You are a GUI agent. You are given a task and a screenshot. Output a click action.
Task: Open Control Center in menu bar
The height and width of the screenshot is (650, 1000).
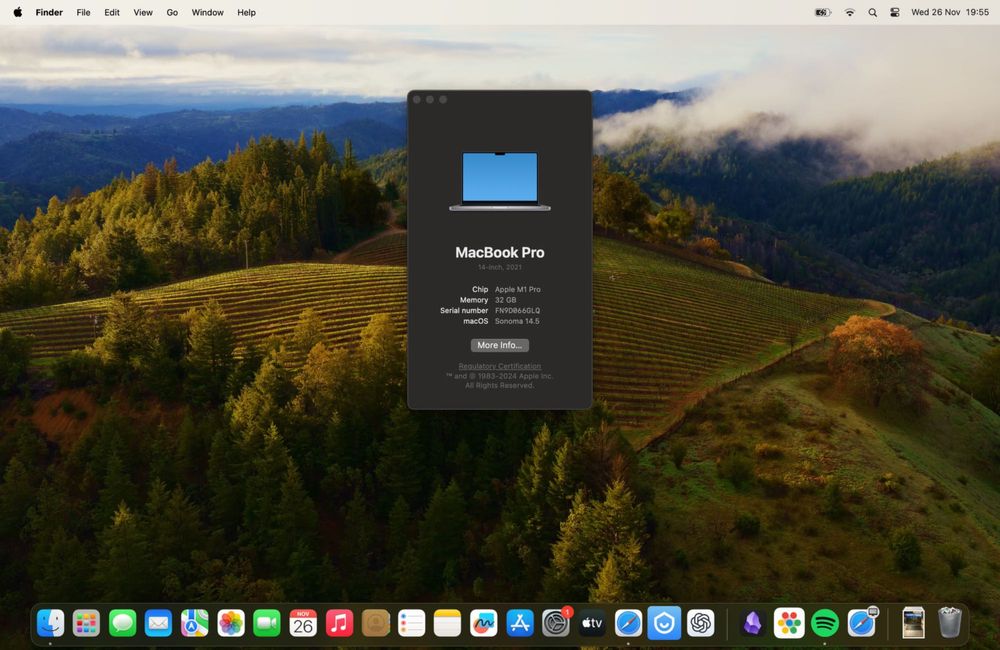[895, 12]
